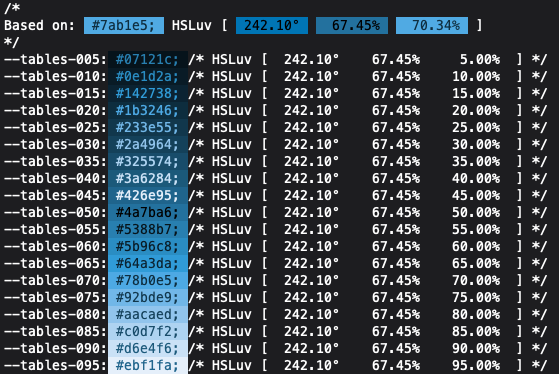Click the 85.00% lightness value
The image size is (559, 374).
(x=476, y=332)
